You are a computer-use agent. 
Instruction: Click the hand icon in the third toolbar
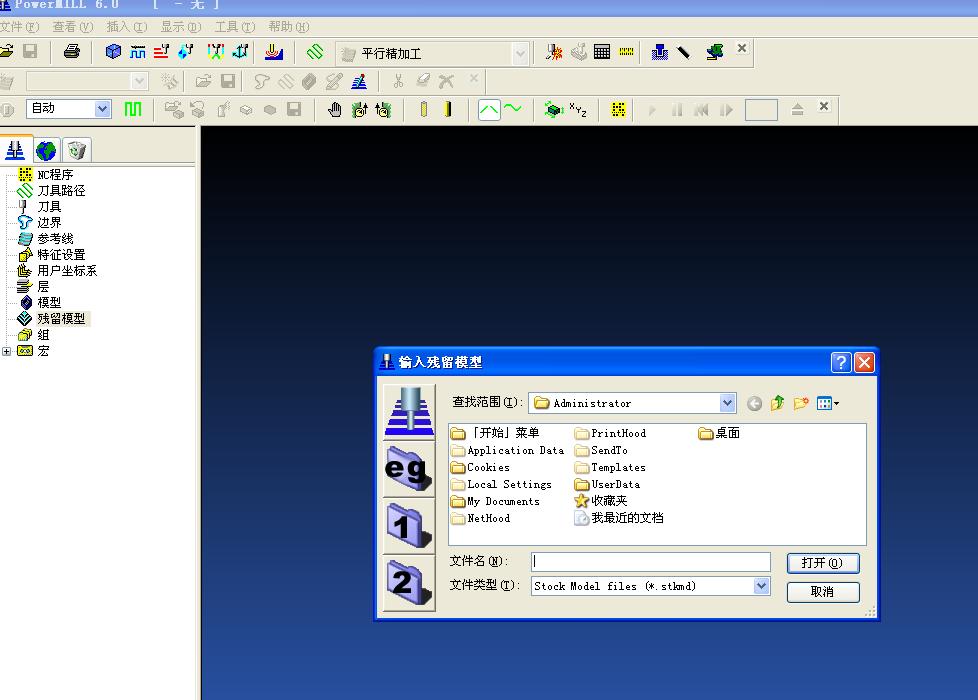(335, 110)
